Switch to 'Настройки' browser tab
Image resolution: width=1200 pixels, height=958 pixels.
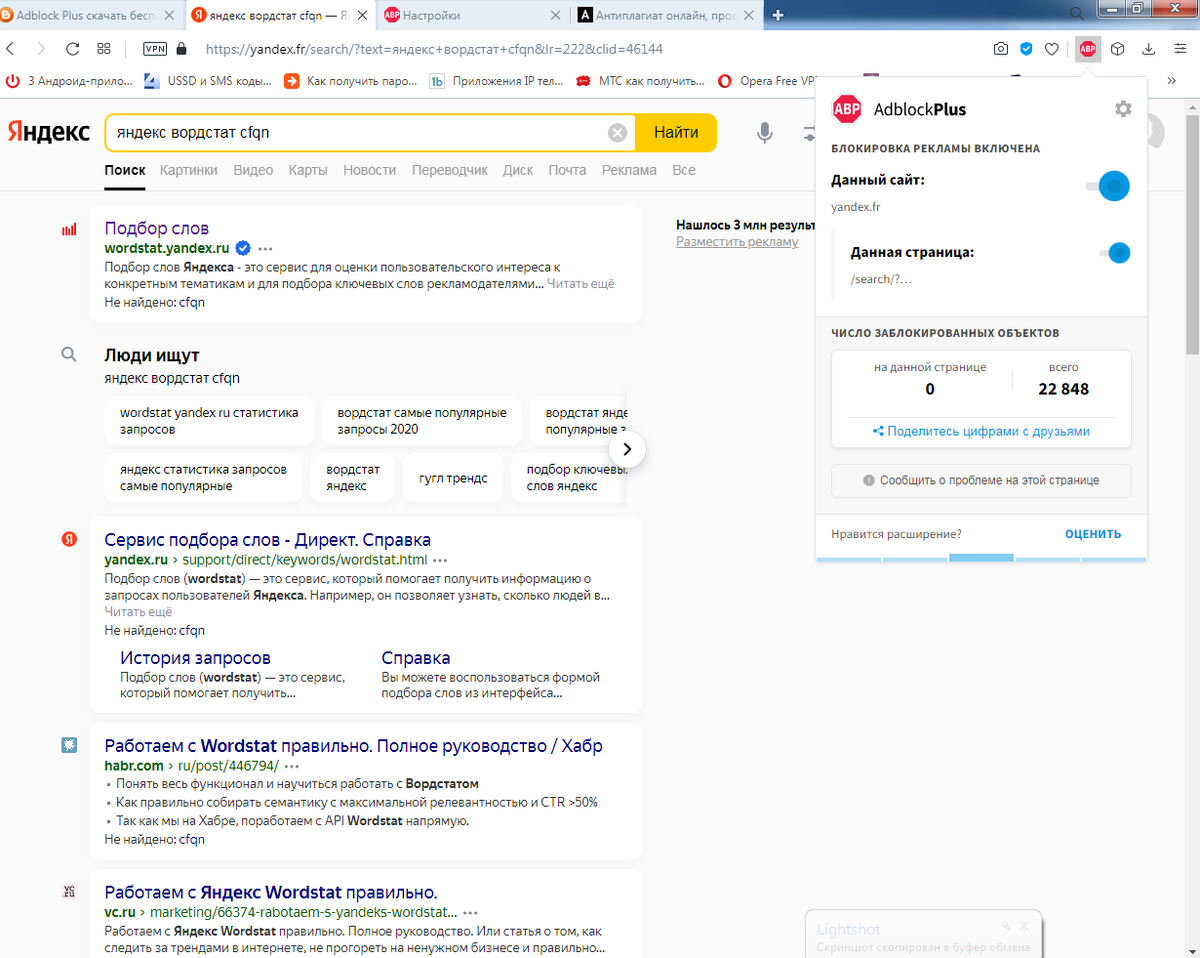coord(470,15)
